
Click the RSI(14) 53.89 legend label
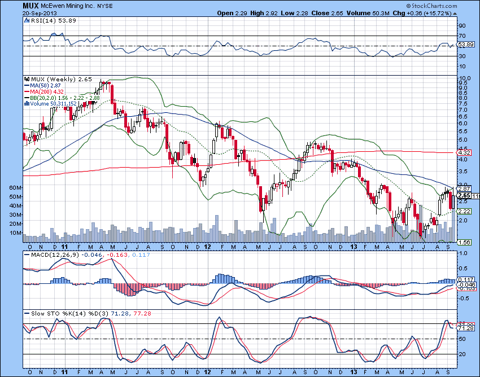click(53, 21)
